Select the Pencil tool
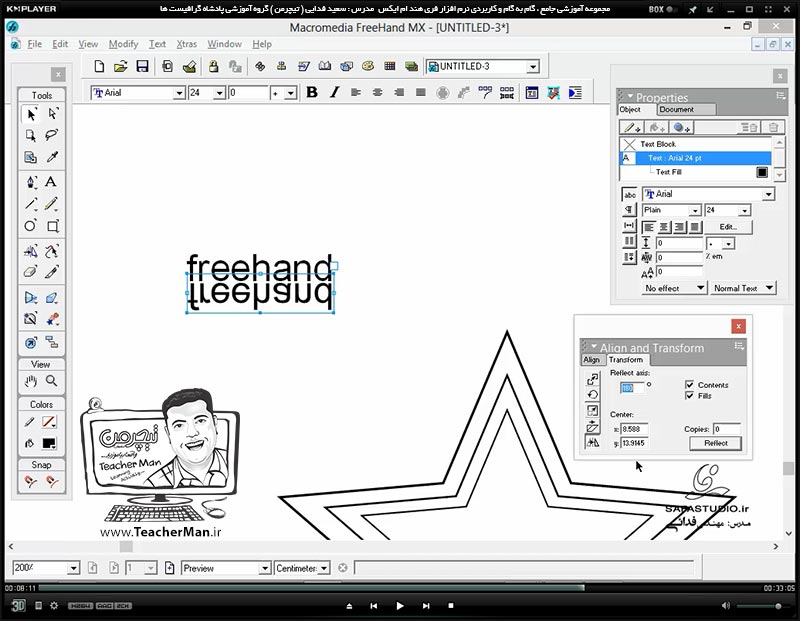Viewport: 800px width, 621px height. click(x=51, y=204)
